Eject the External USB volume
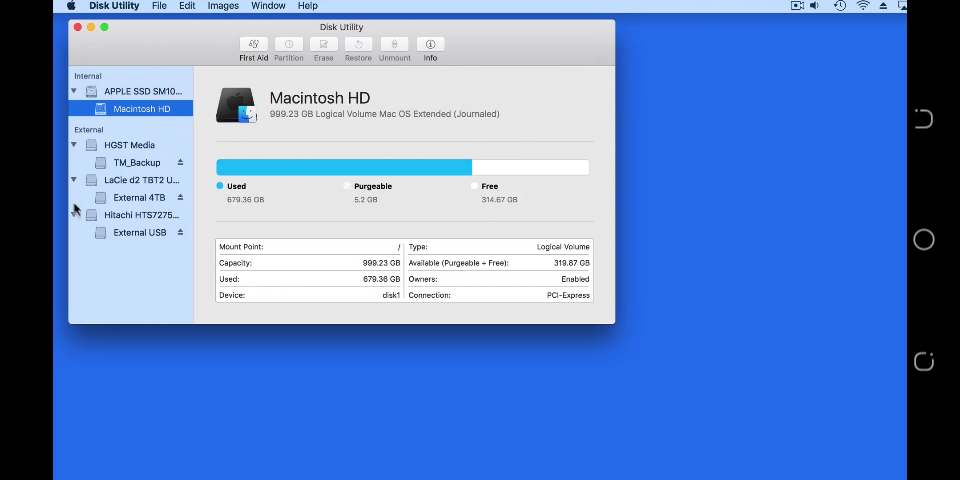Screen dimensions: 960x480 180,232
